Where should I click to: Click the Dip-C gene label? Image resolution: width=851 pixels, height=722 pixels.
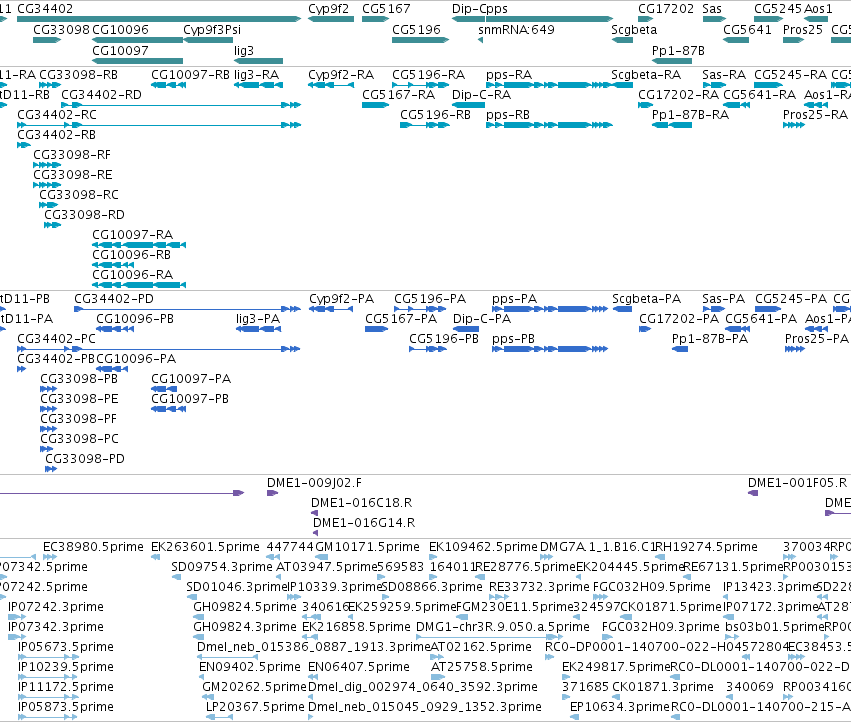coord(468,9)
